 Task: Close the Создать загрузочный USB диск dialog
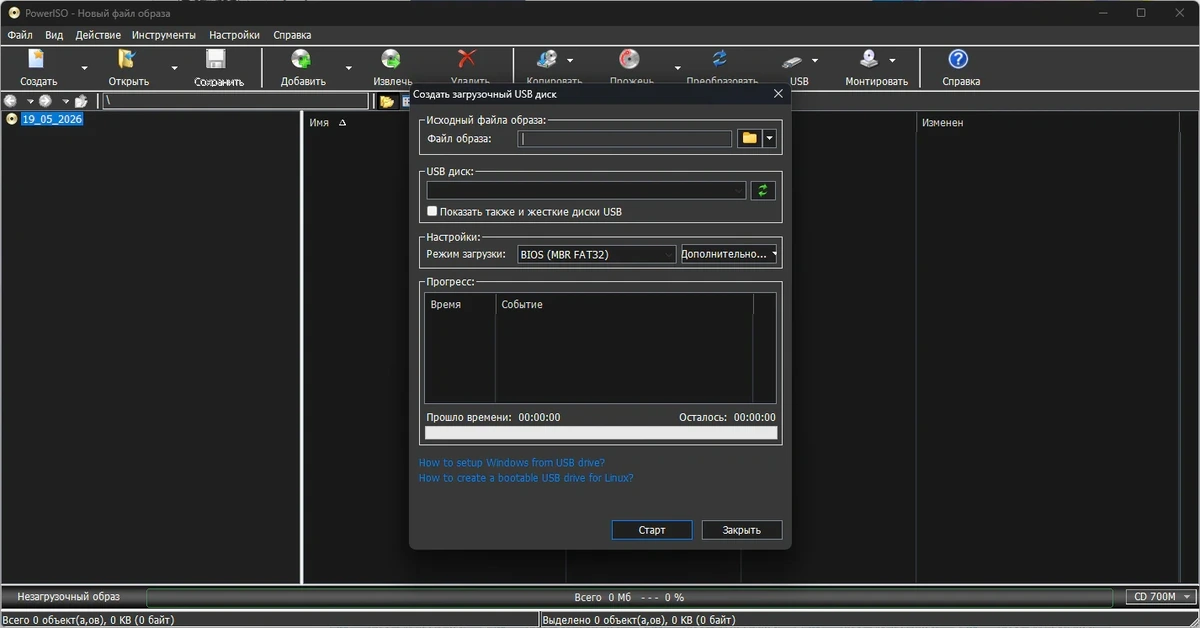coord(778,94)
